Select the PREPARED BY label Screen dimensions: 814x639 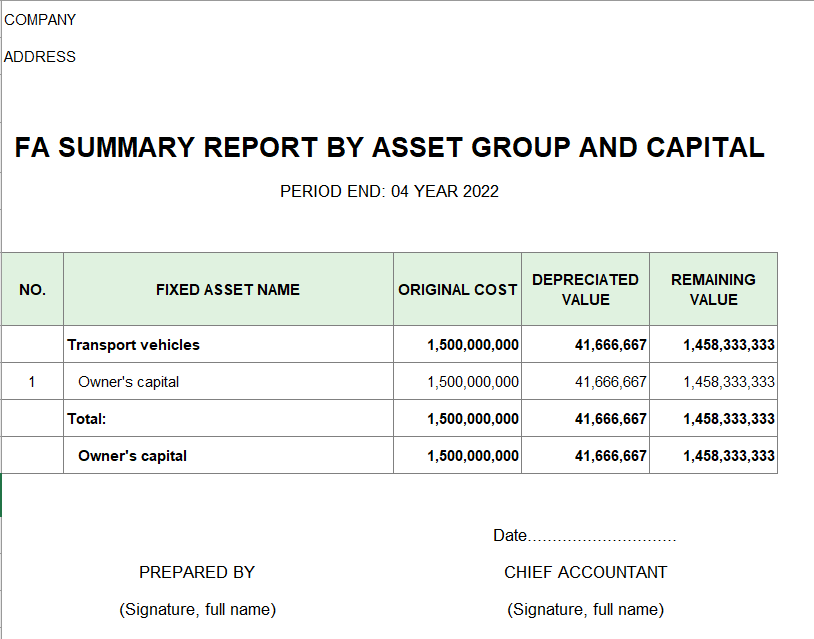coord(197,572)
